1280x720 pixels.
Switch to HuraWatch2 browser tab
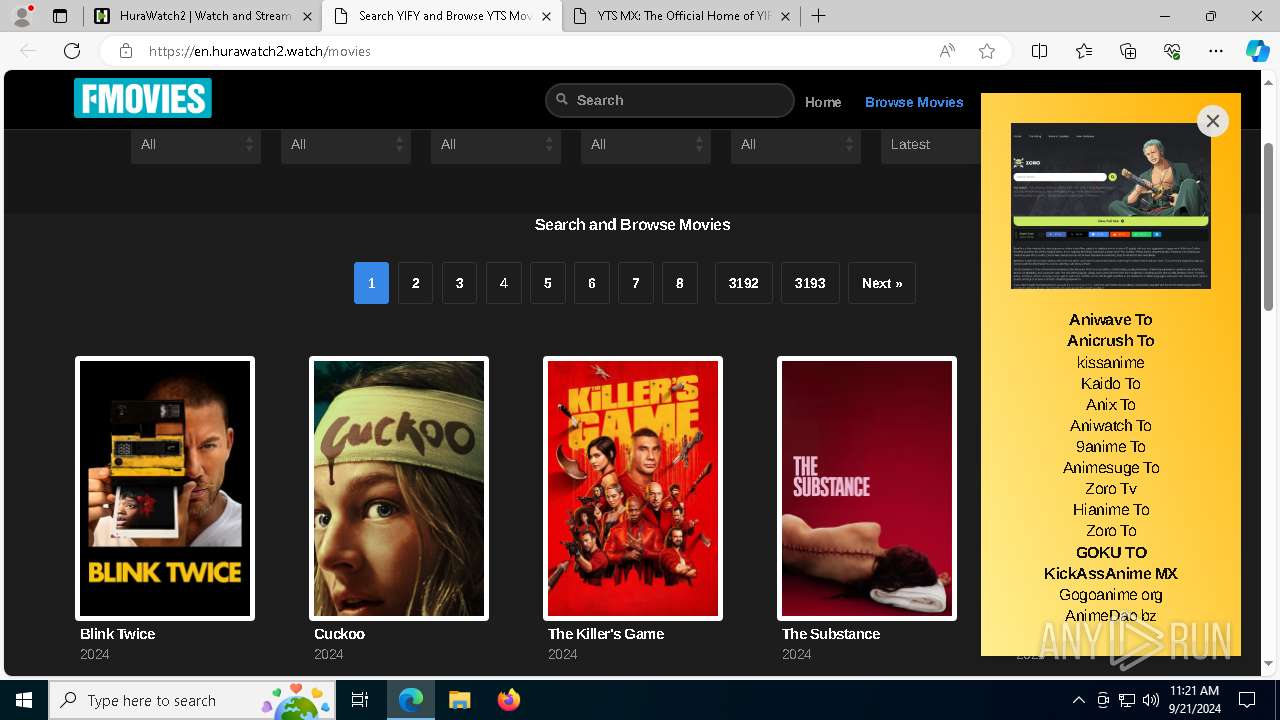200,16
